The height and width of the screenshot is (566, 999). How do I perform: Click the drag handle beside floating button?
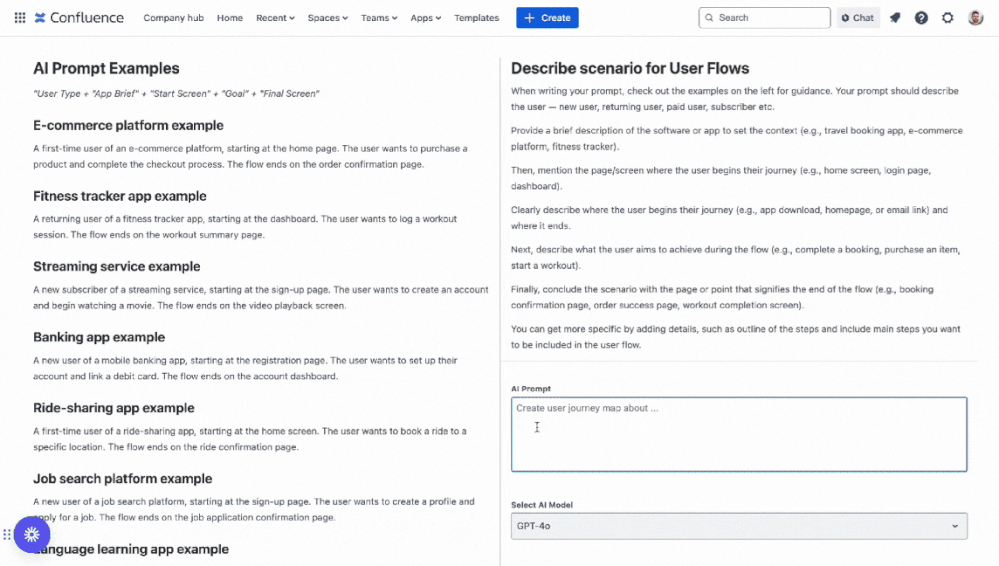click(x=7, y=534)
